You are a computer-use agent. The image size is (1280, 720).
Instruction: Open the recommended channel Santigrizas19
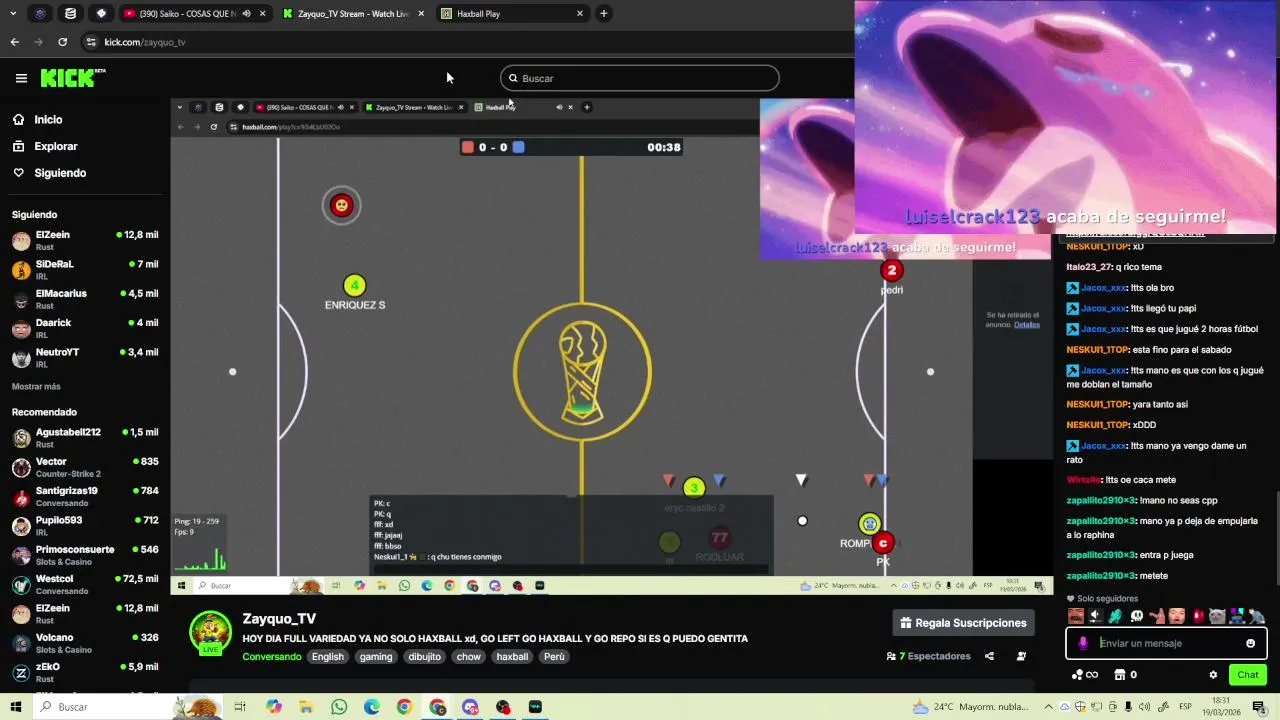85,496
